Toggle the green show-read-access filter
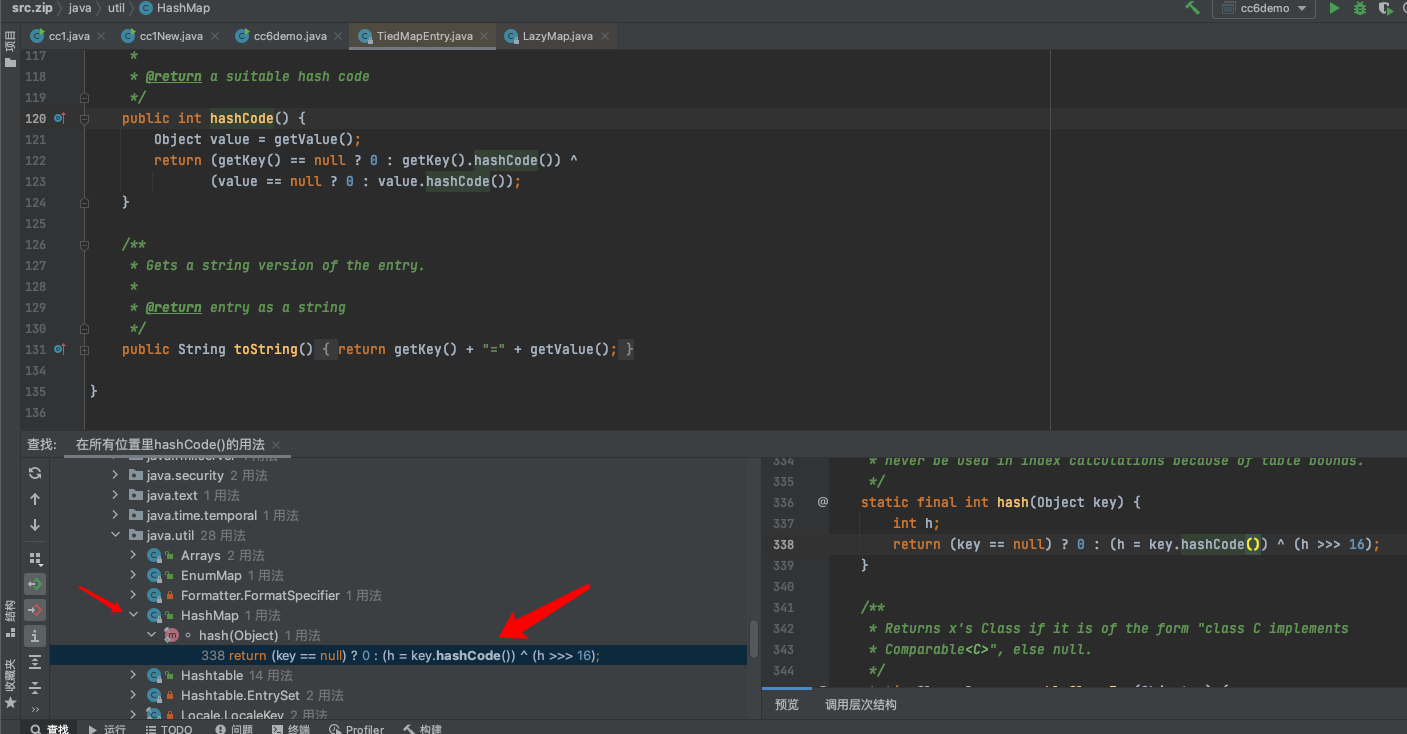The width and height of the screenshot is (1407, 734). (35, 584)
